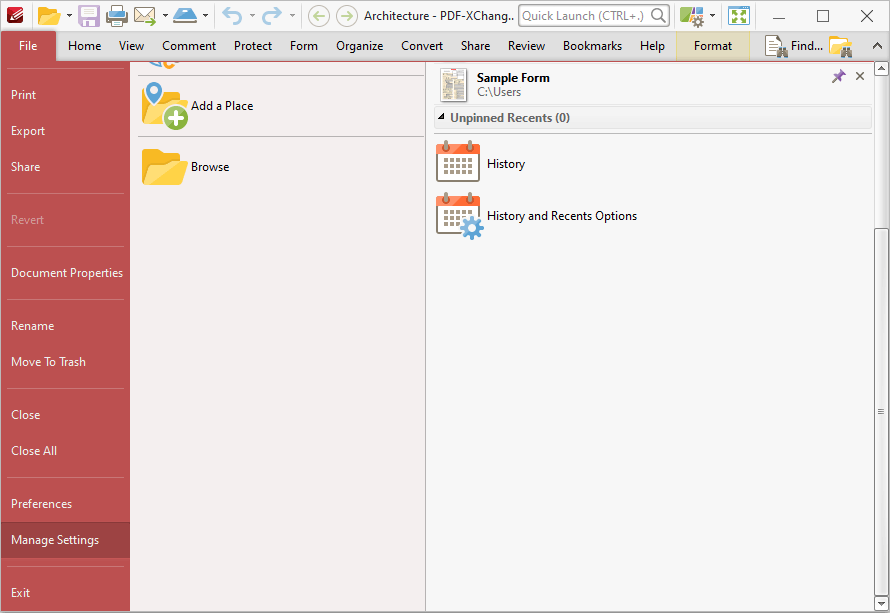This screenshot has width=890, height=613.
Task: Choose Move To Trash in the File menu
Action: click(65, 362)
